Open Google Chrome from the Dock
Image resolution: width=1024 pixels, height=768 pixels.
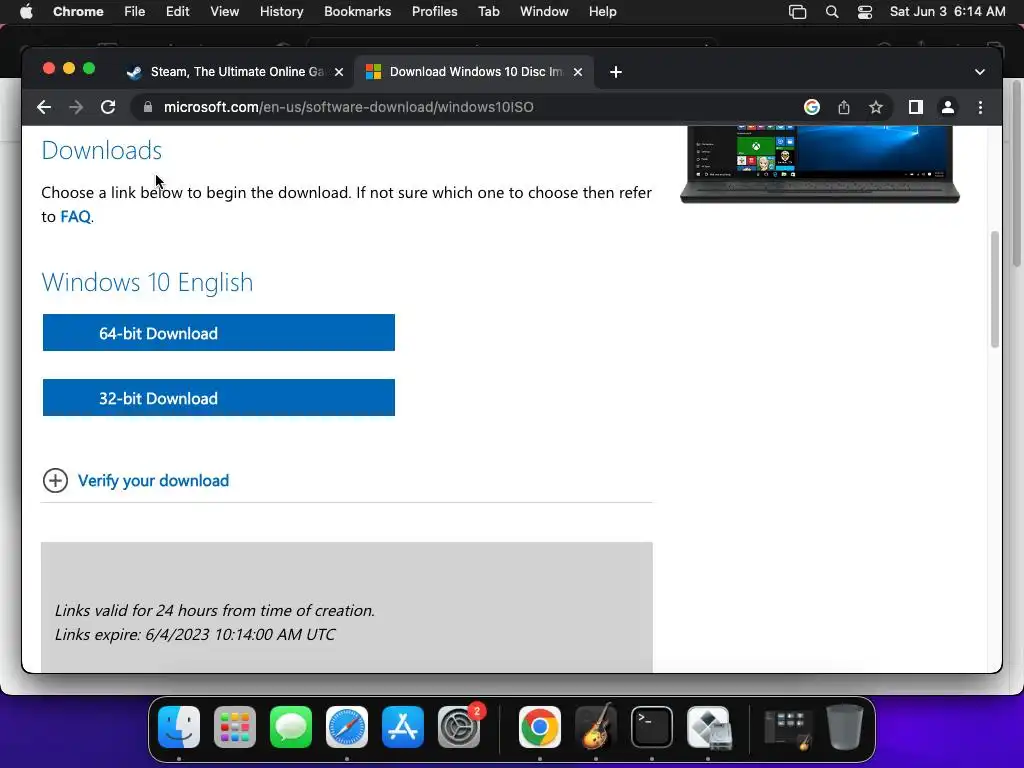click(x=539, y=726)
